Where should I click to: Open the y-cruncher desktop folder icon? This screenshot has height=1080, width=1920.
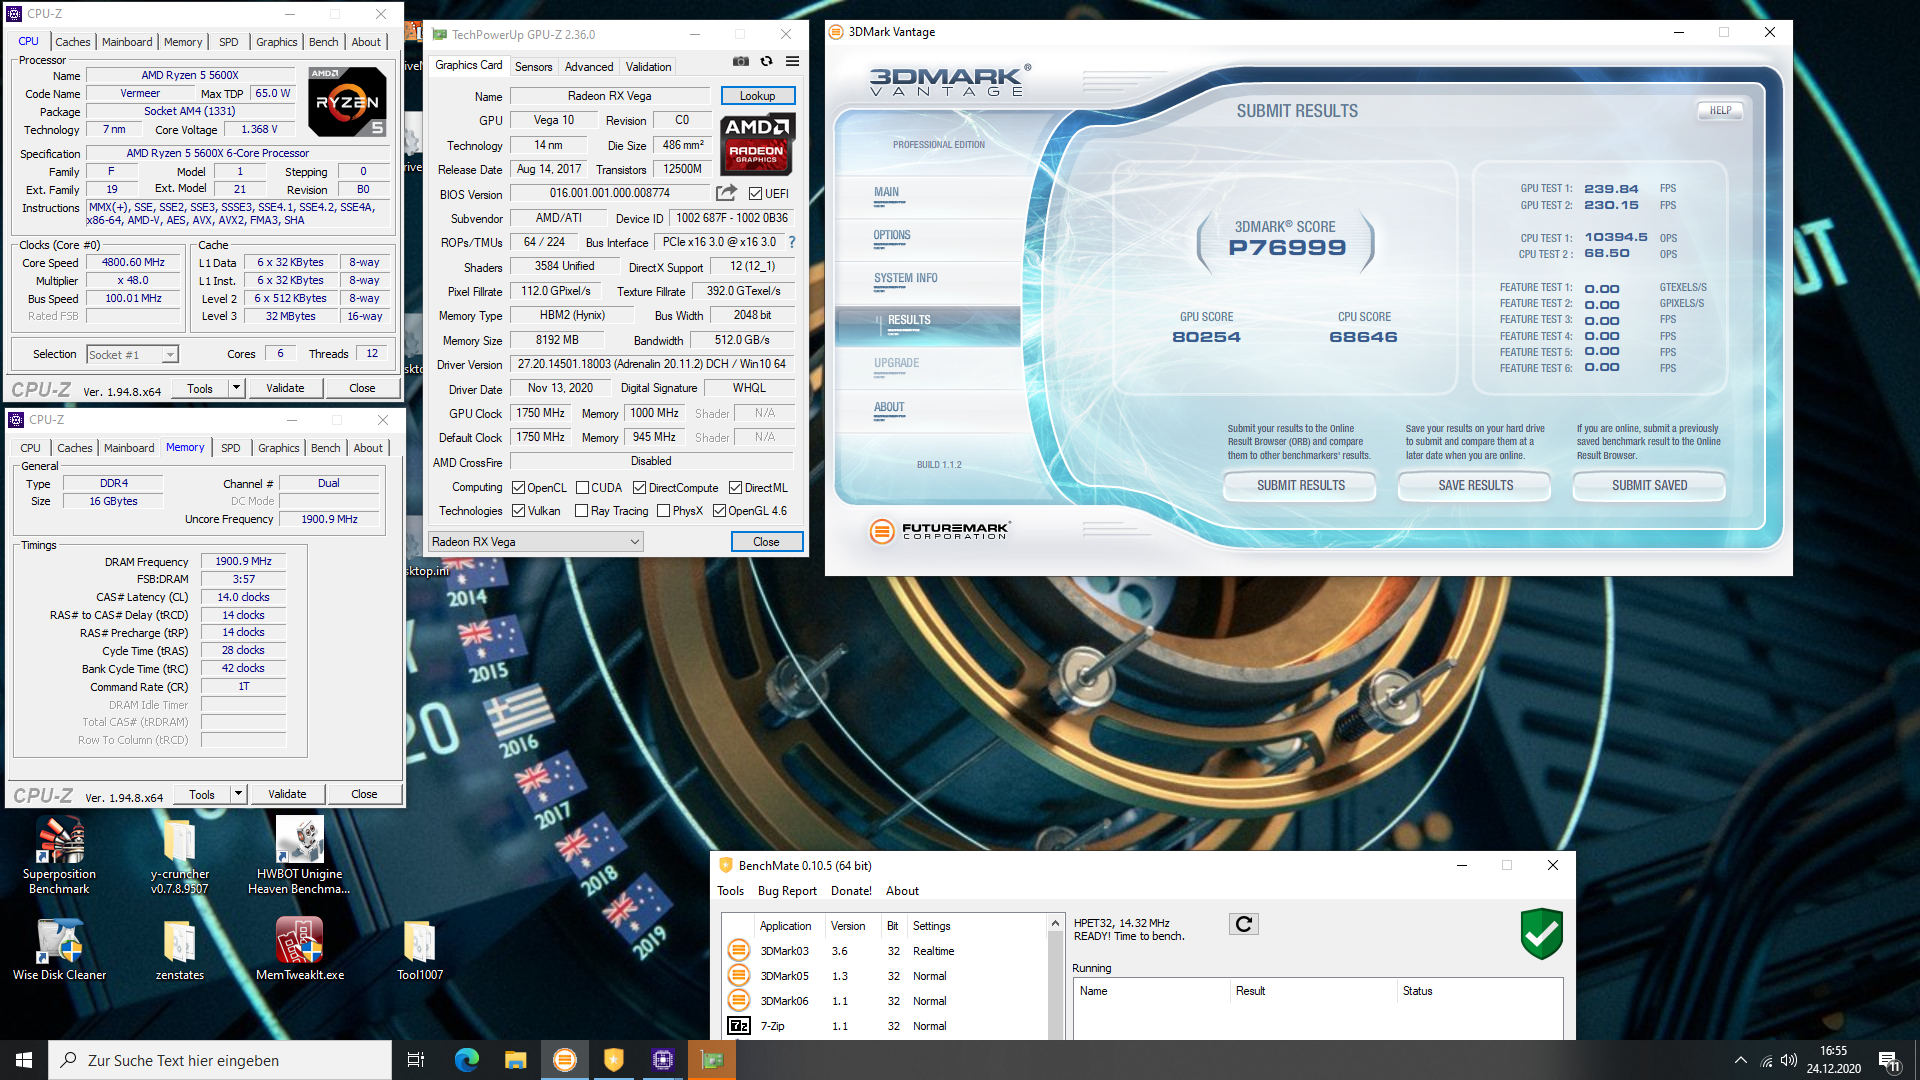click(180, 854)
